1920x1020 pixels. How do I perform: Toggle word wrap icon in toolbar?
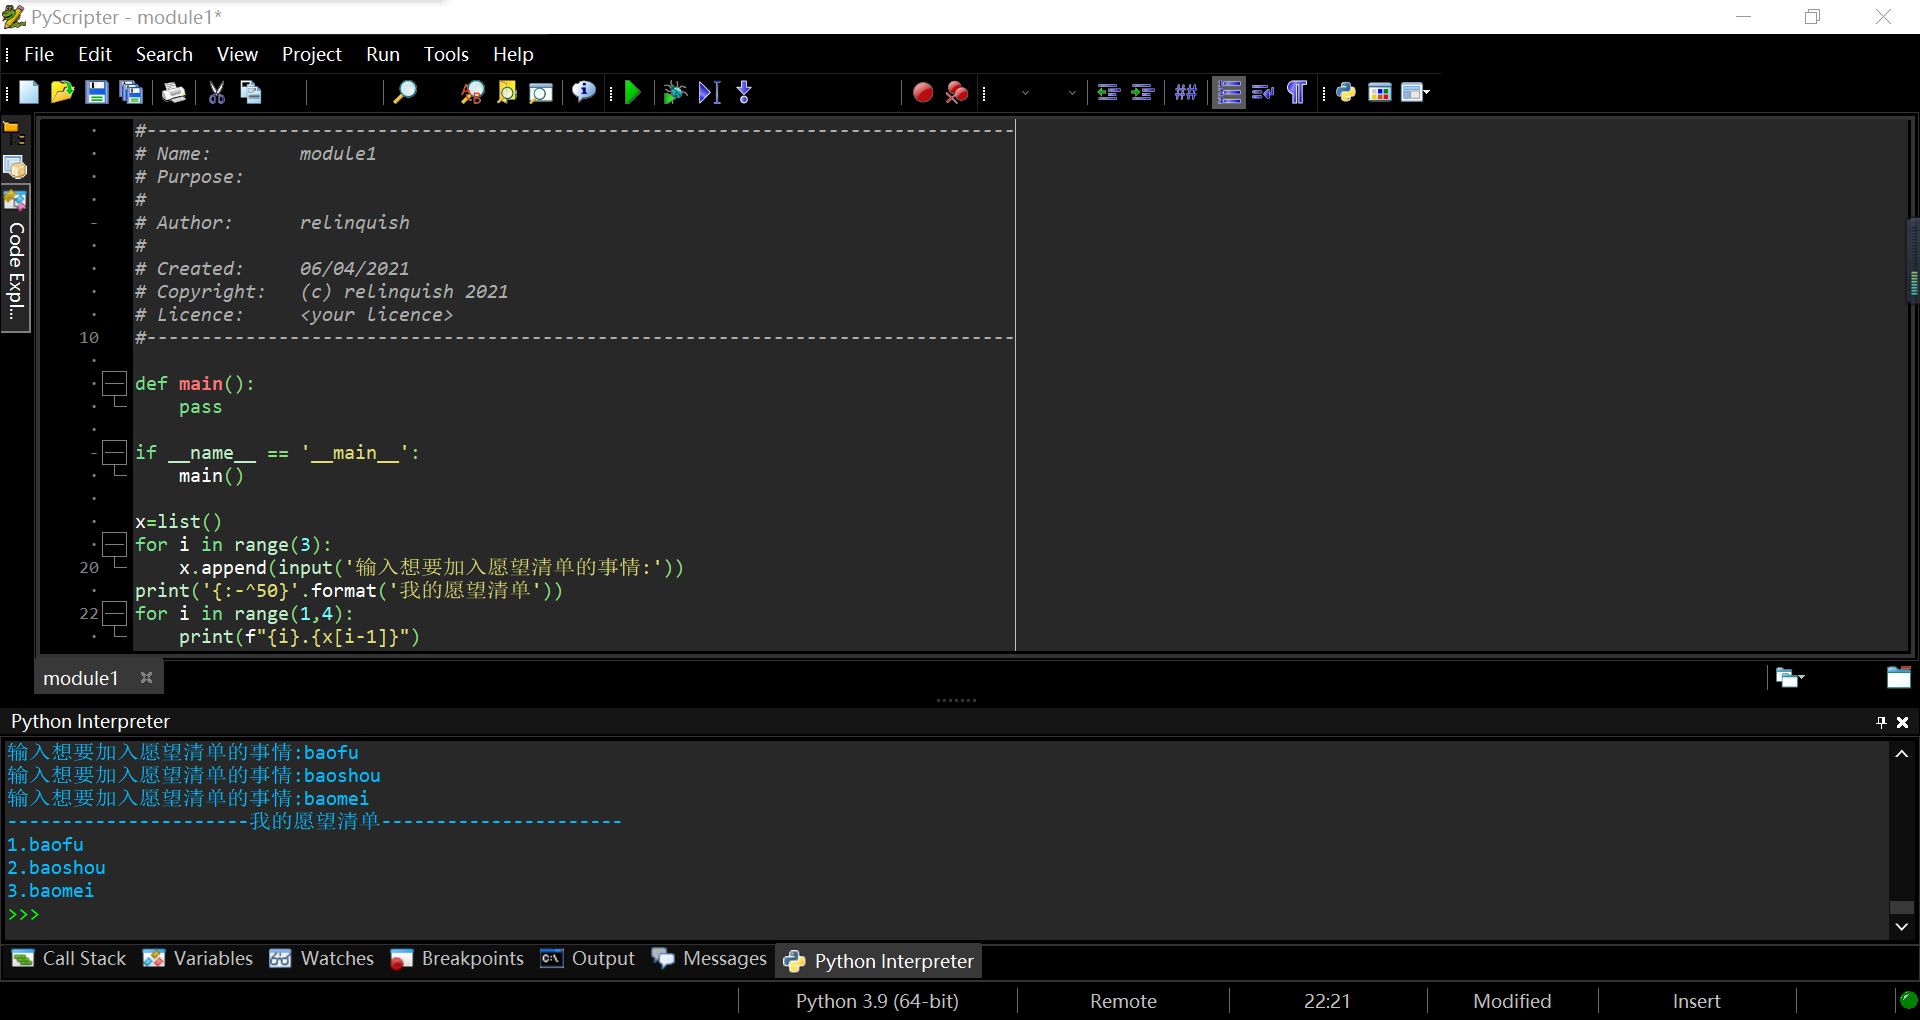[1263, 93]
